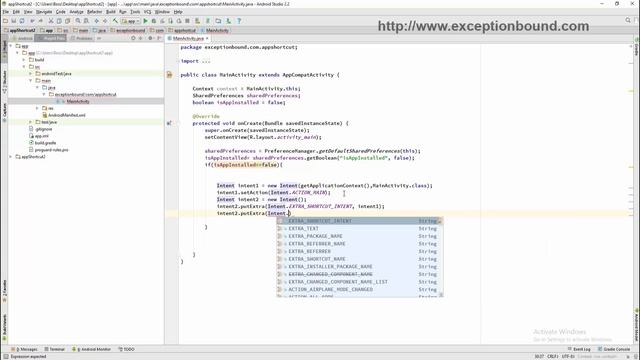Click the Navigate Forward arrow icon

pyautogui.click(x=105, y=21)
